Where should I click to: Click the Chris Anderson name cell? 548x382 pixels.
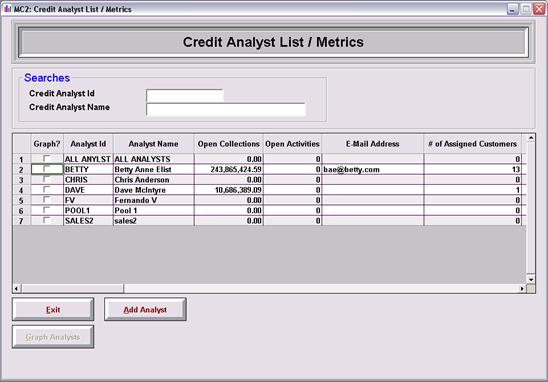pos(153,180)
